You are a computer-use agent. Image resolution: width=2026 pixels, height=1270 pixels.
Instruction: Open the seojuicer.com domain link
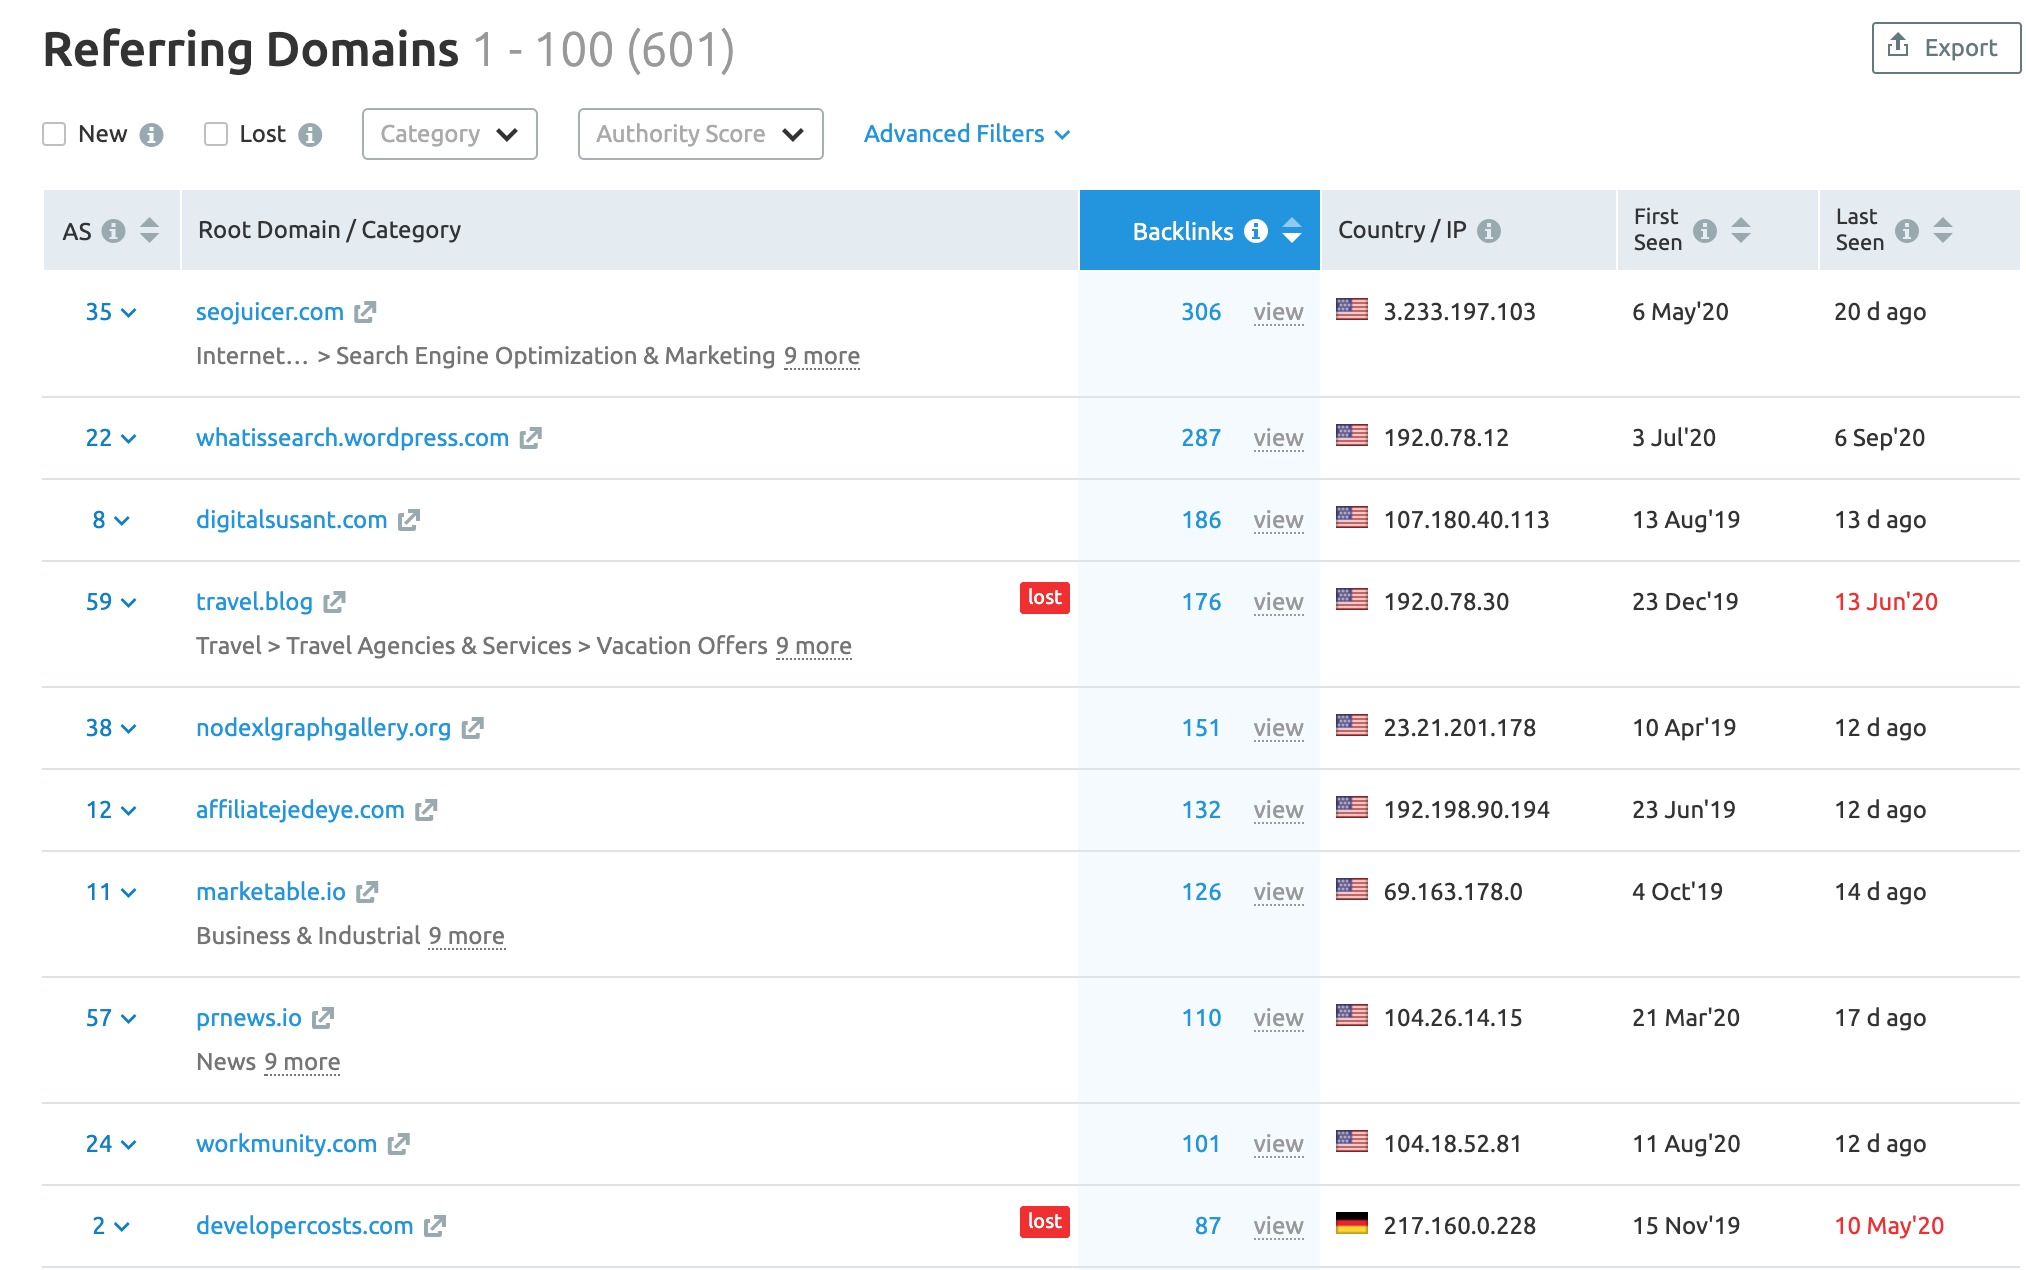pos(270,312)
